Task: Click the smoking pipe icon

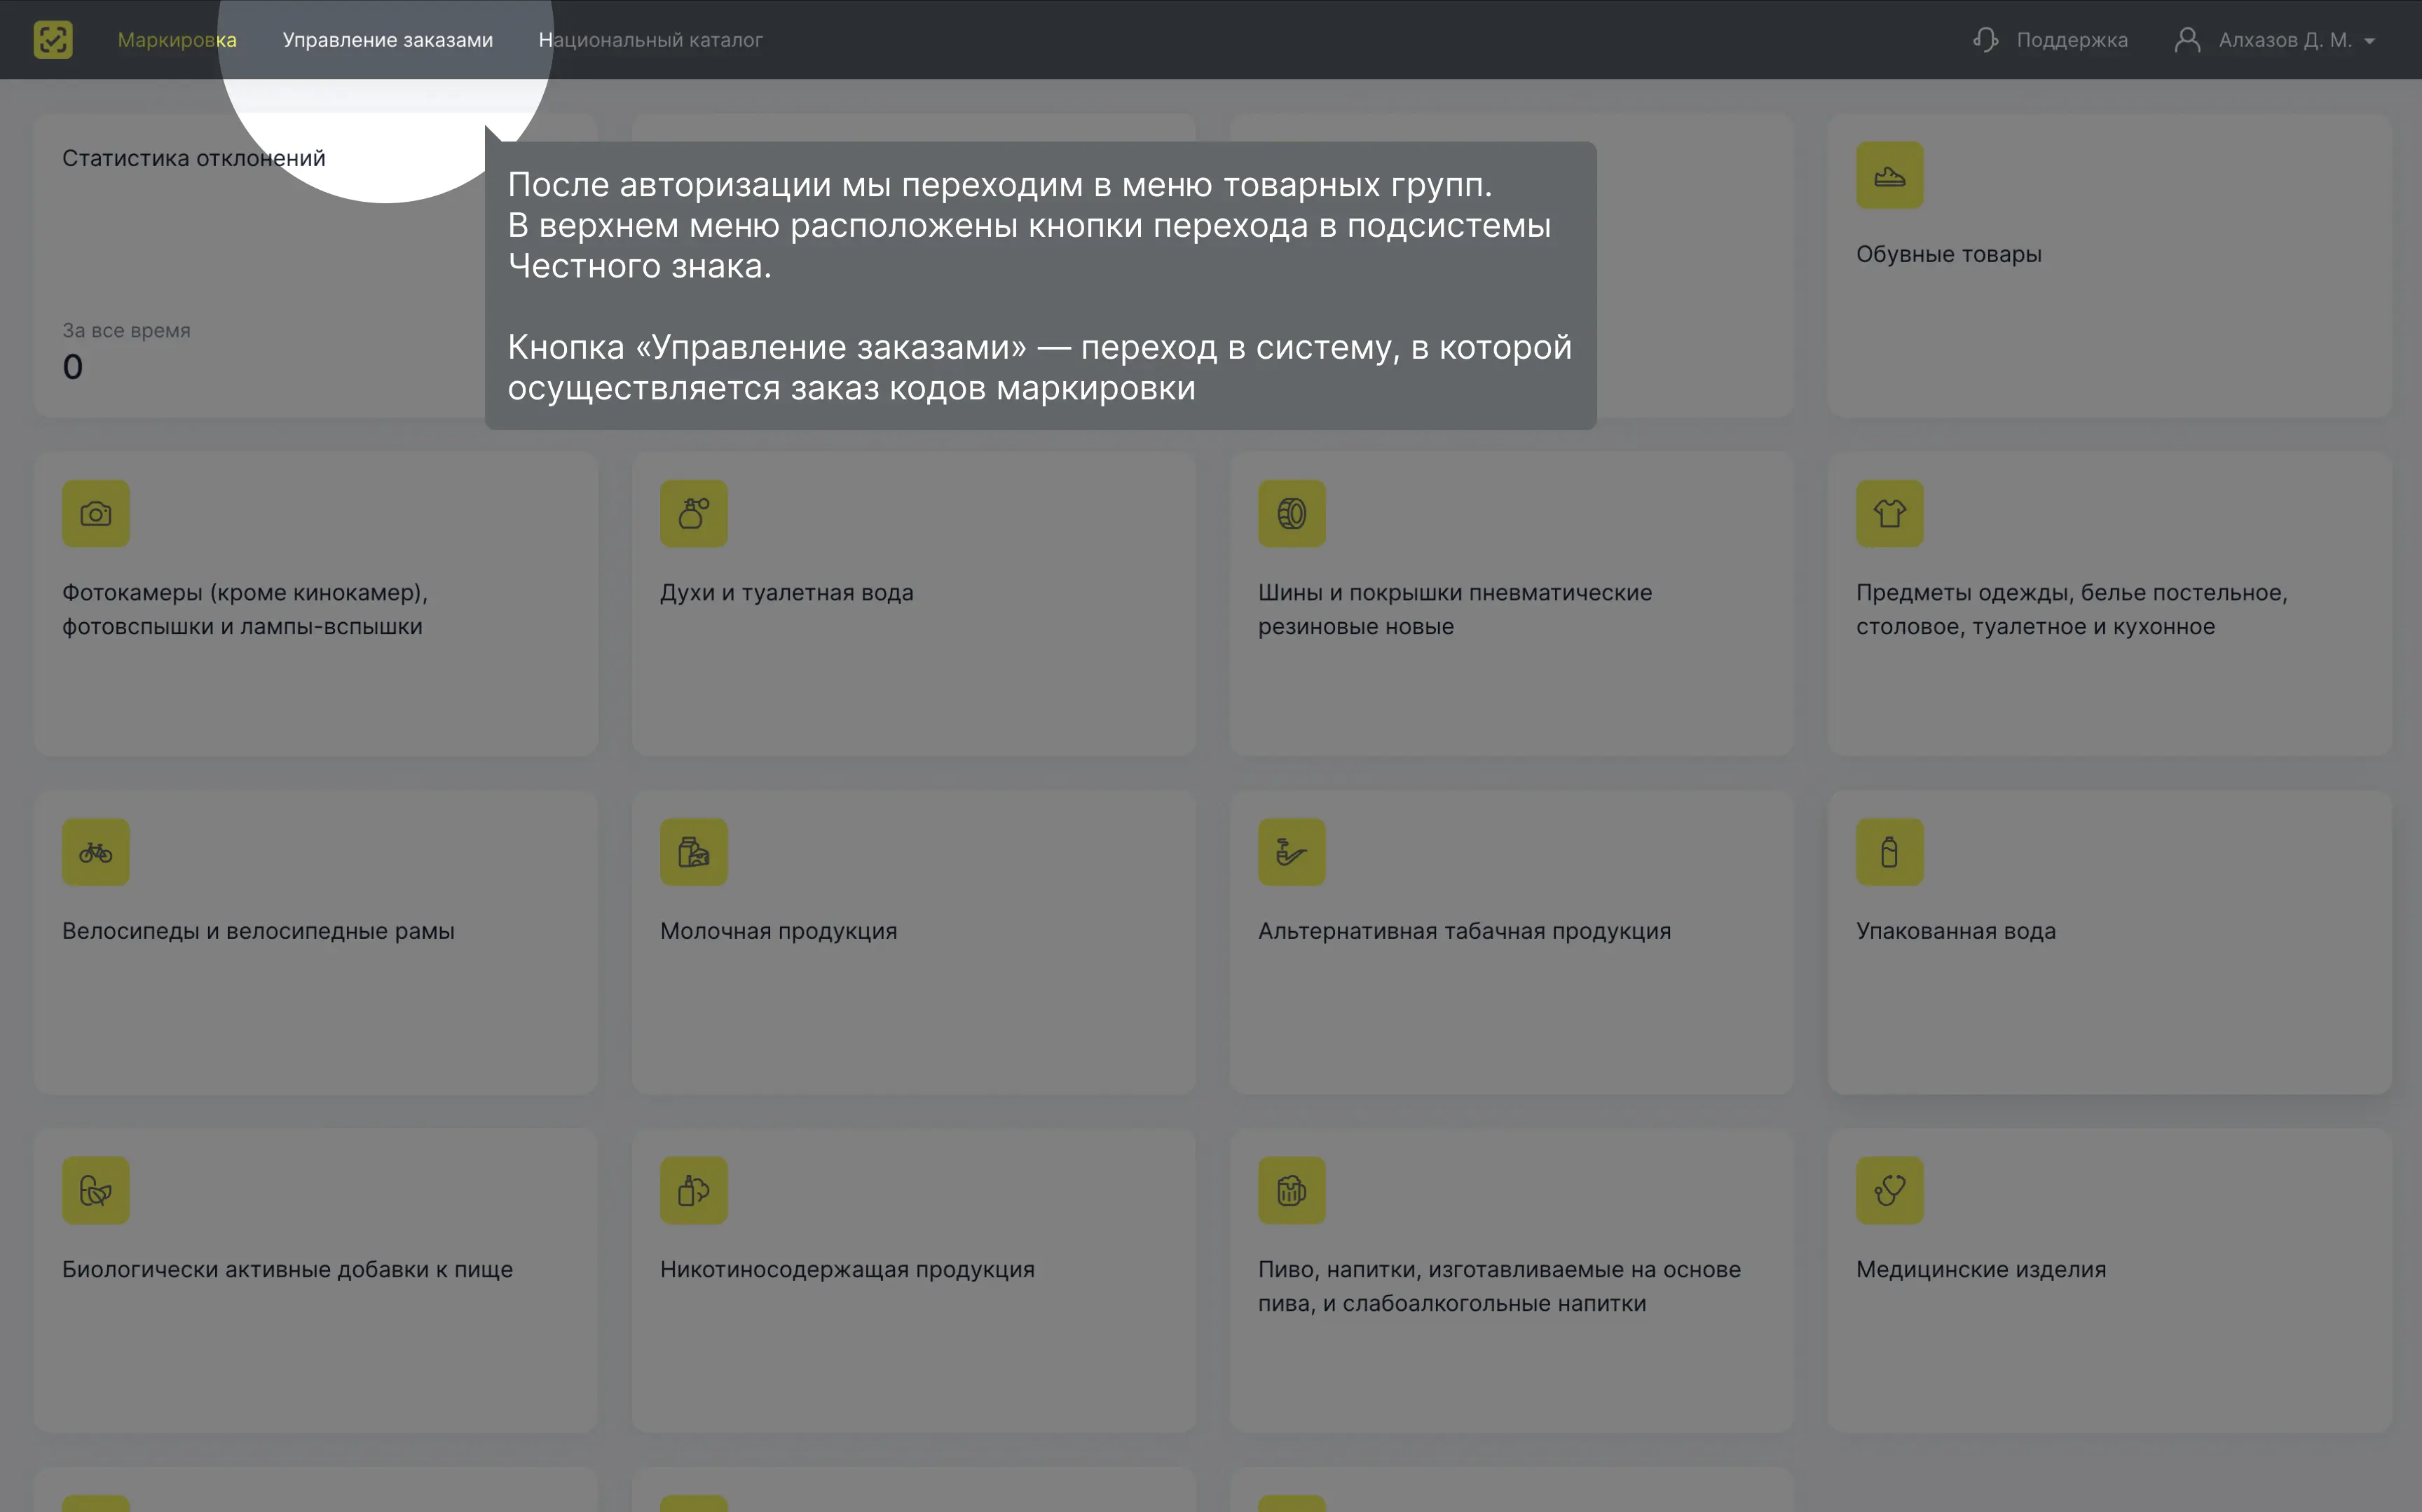Action: (1292, 852)
